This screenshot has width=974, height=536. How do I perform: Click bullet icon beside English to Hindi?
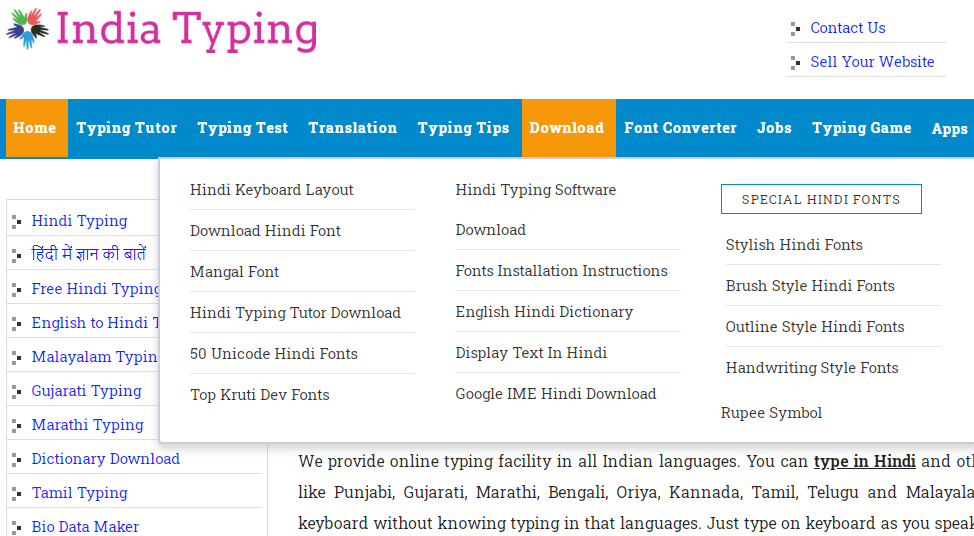tap(17, 324)
